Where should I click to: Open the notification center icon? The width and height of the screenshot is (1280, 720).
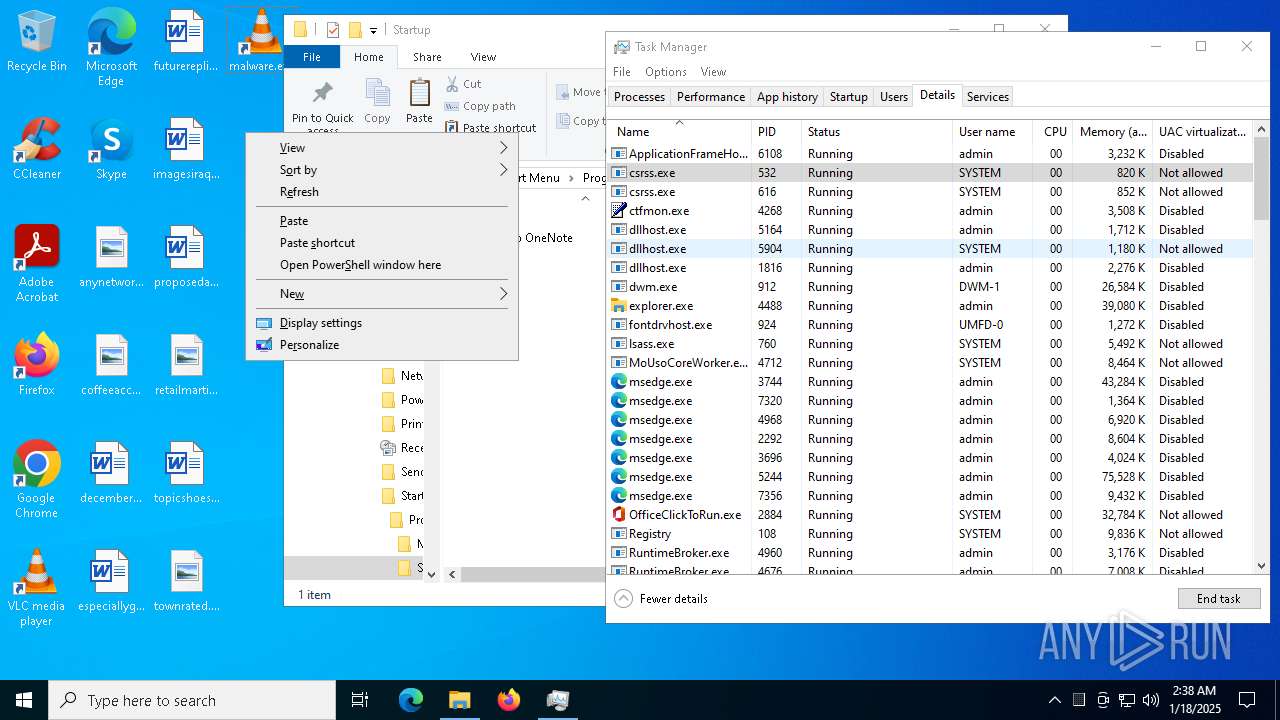(x=1247, y=700)
